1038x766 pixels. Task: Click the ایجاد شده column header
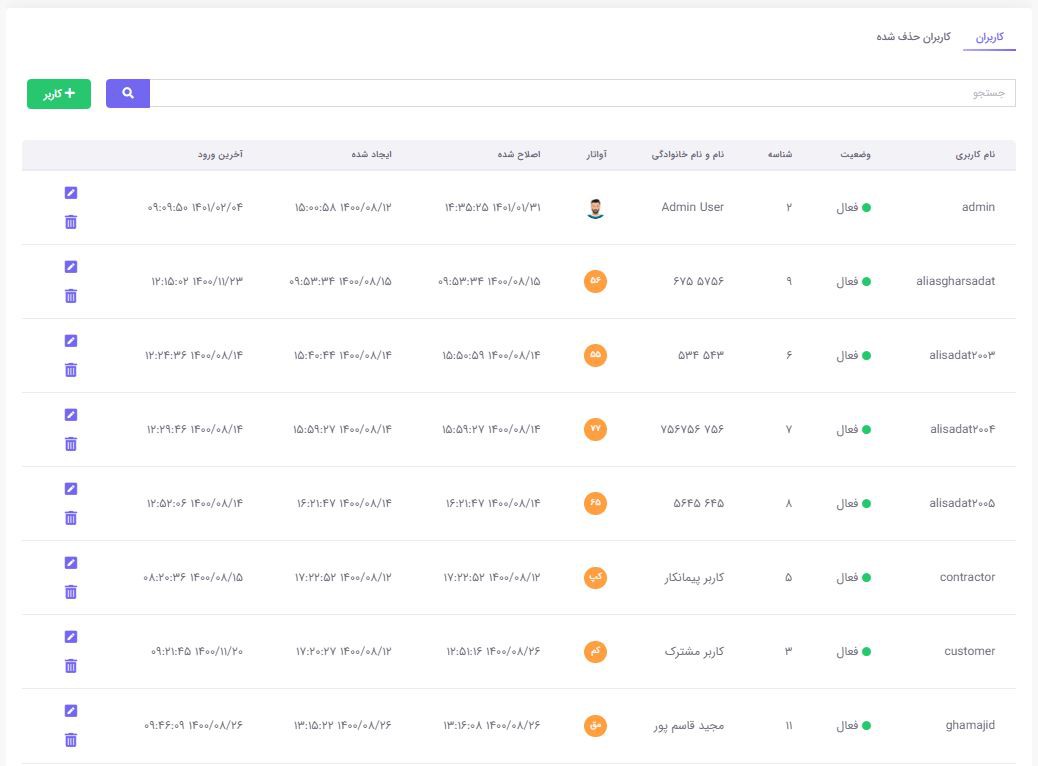pos(371,155)
